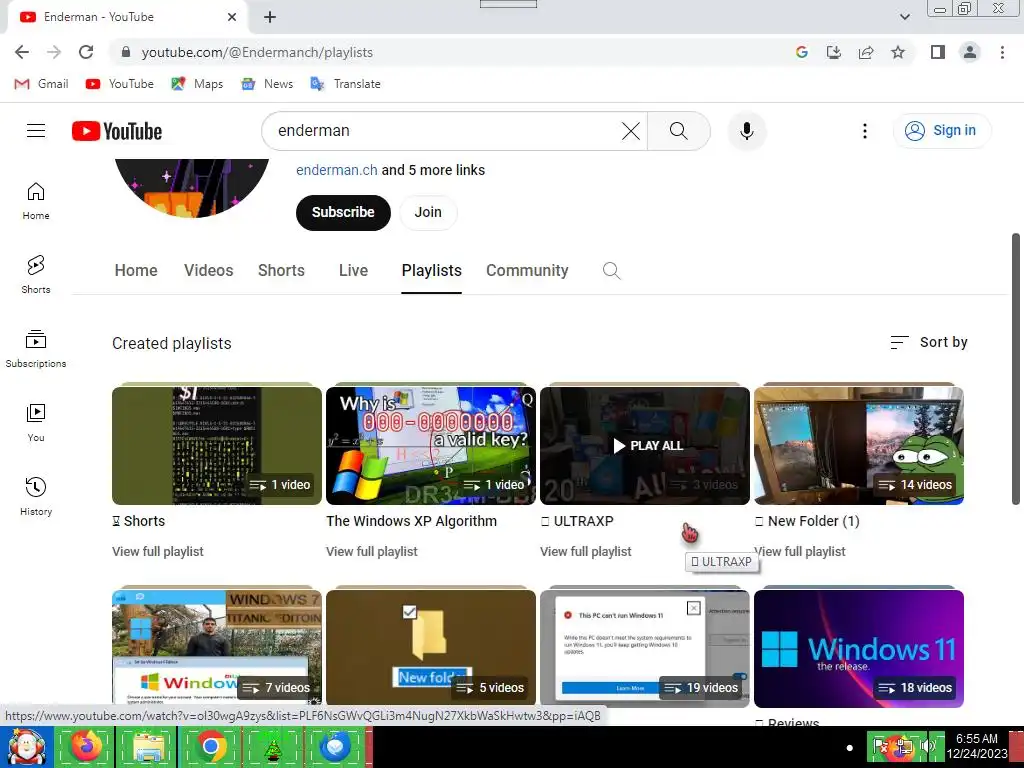The height and width of the screenshot is (768, 1024).
Task: Play all on ULTRAXP playlist thumbnail
Action: (x=645, y=445)
